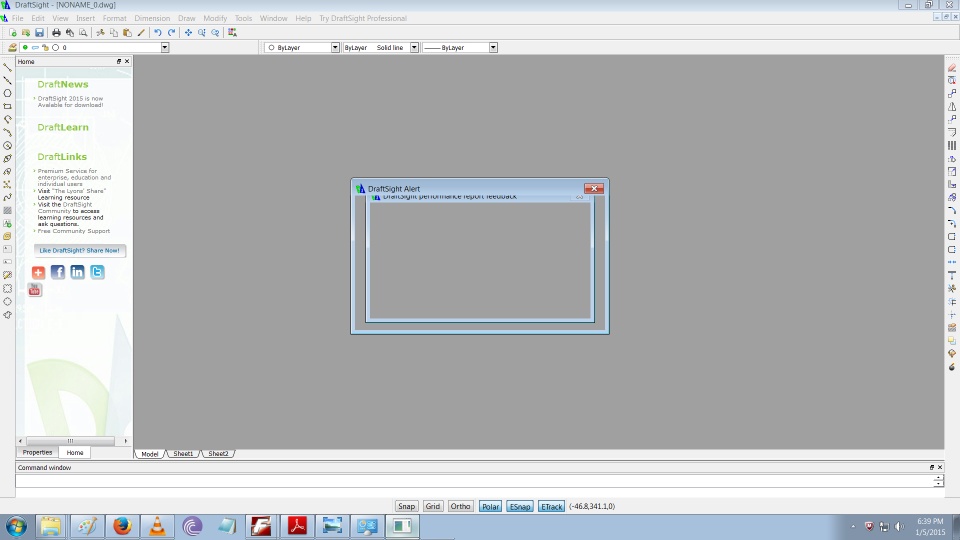Screen dimensions: 960x540
Task: Click Twitter share icon
Action: click(97, 272)
